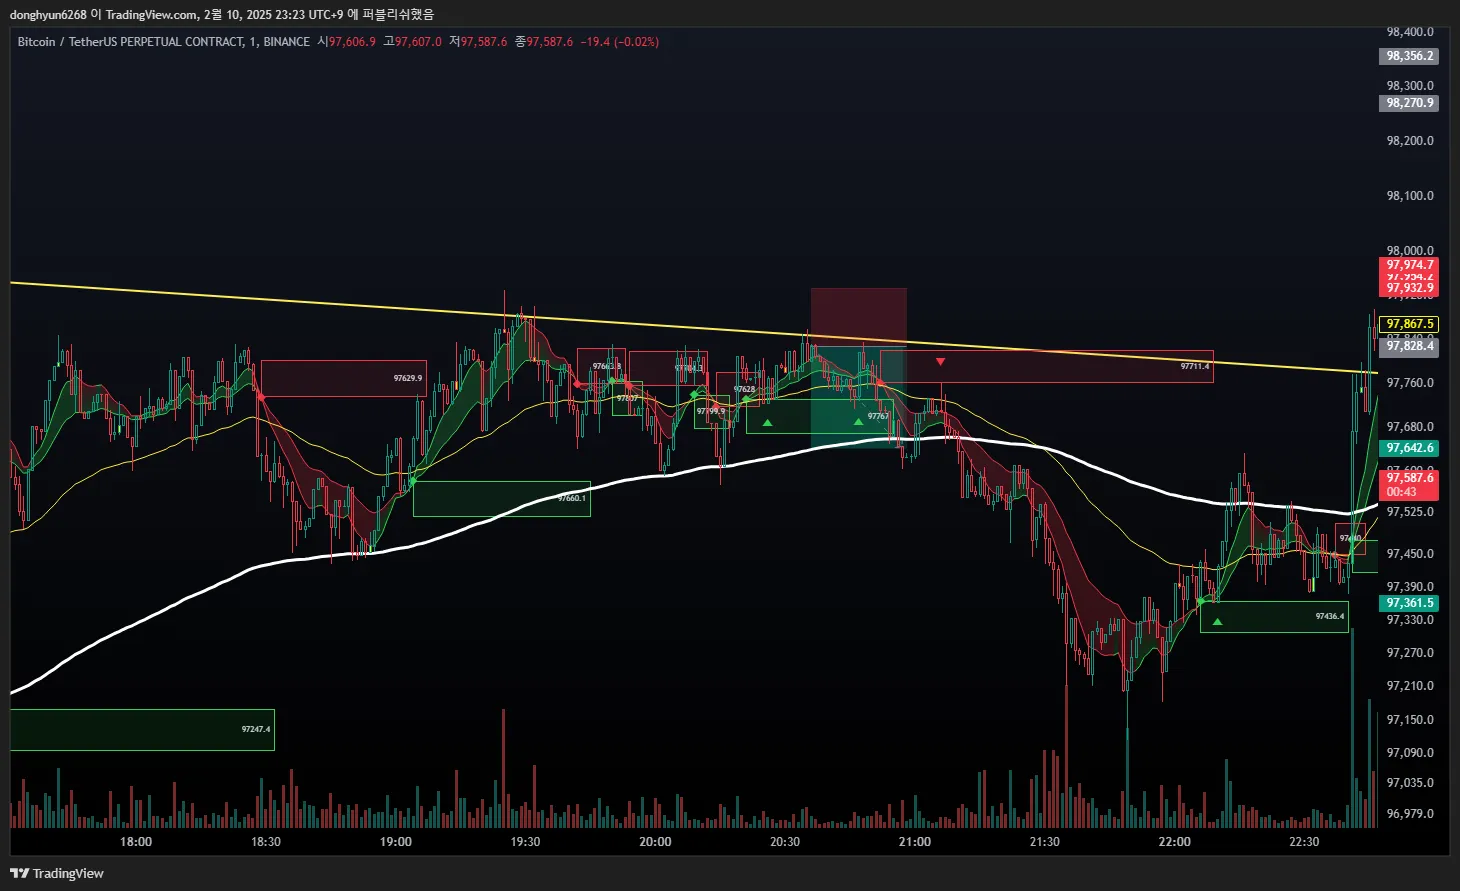Click the gray 98,356.2 price label
The image size is (1460, 891).
click(1410, 56)
